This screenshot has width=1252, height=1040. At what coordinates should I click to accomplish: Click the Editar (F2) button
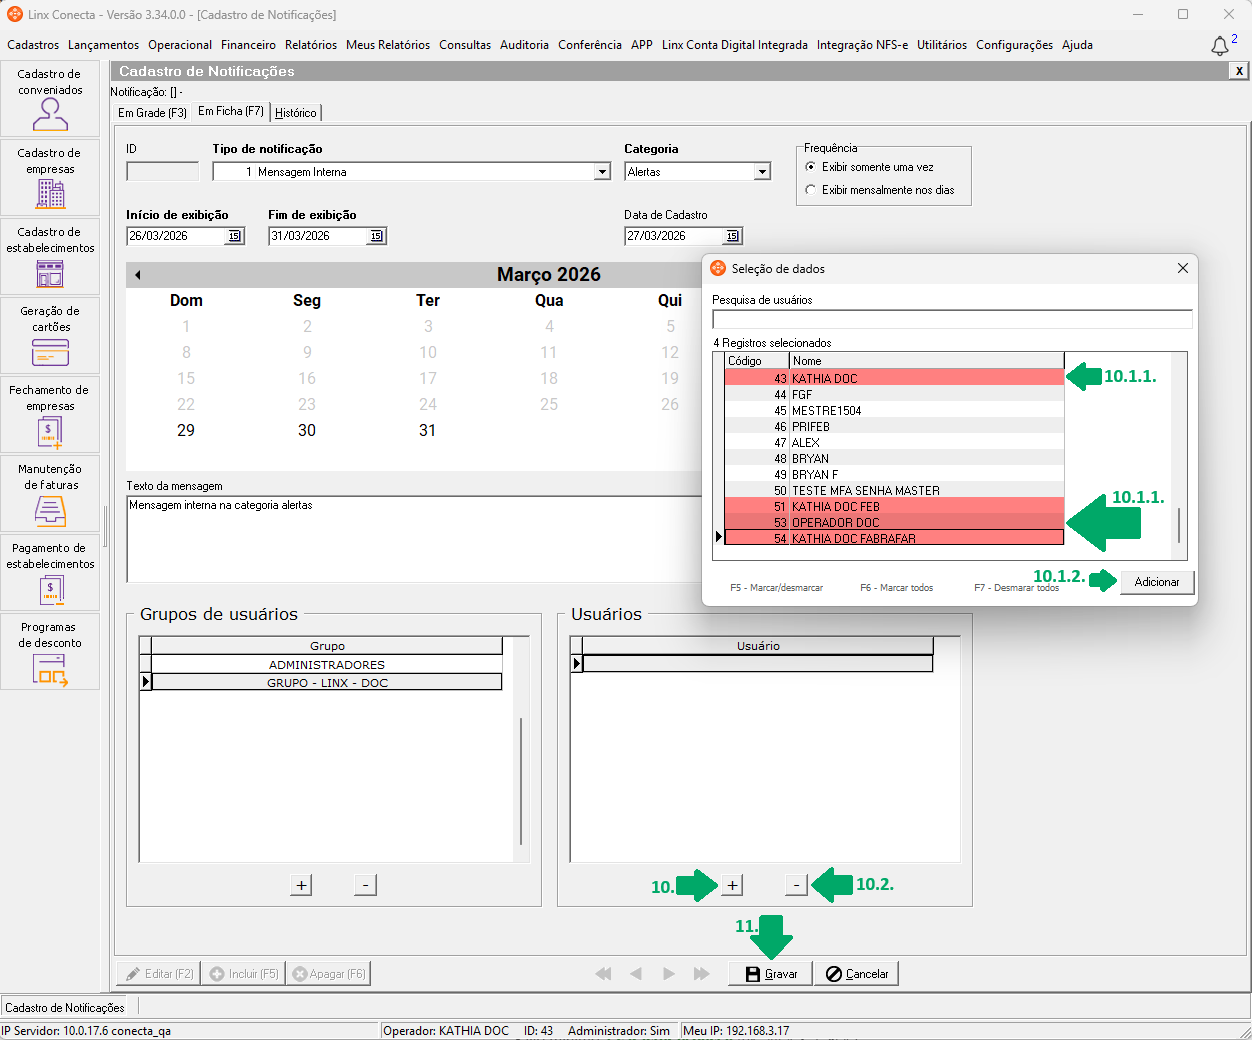(158, 974)
